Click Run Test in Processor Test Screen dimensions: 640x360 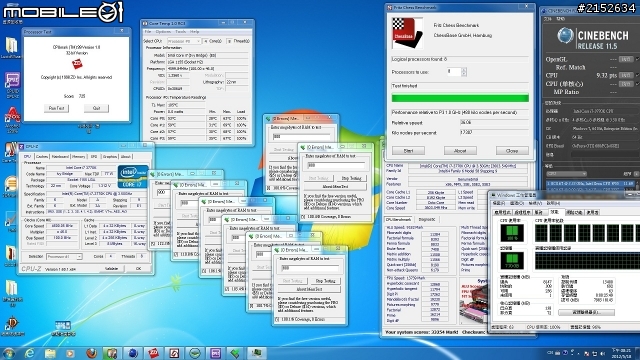[56, 108]
